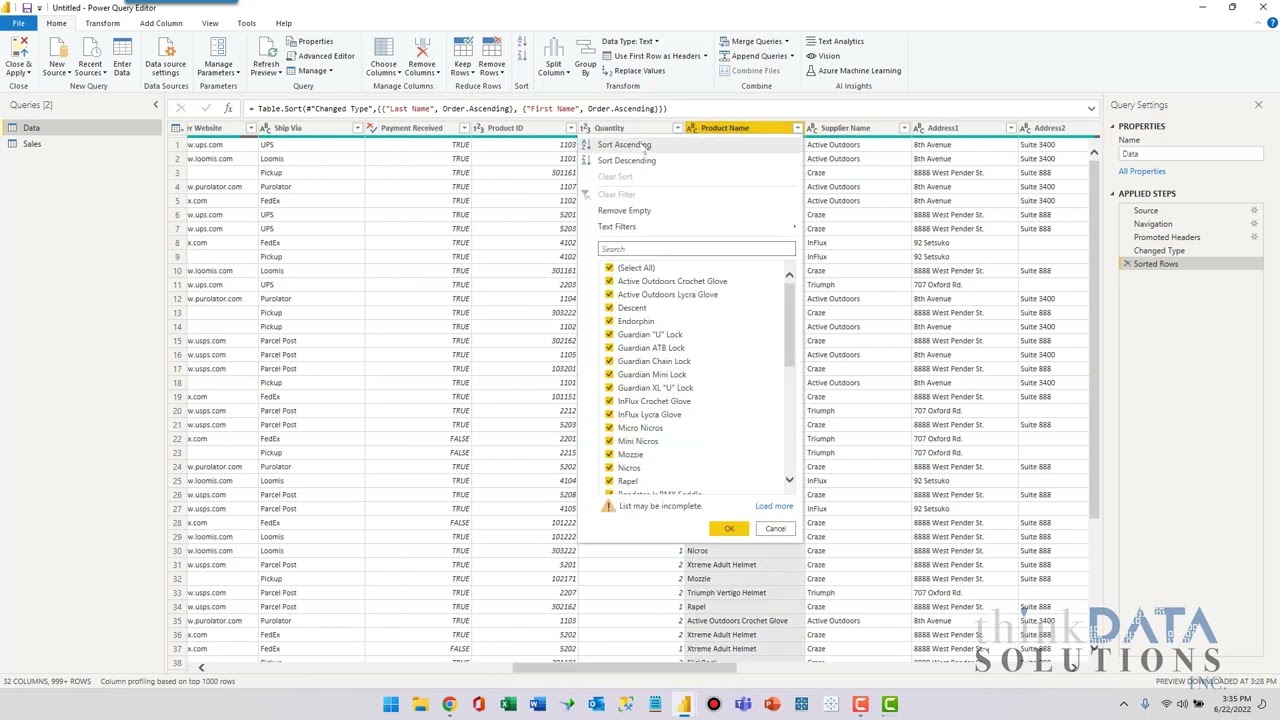Click the query Name field
The height and width of the screenshot is (720, 1280).
click(1189, 154)
